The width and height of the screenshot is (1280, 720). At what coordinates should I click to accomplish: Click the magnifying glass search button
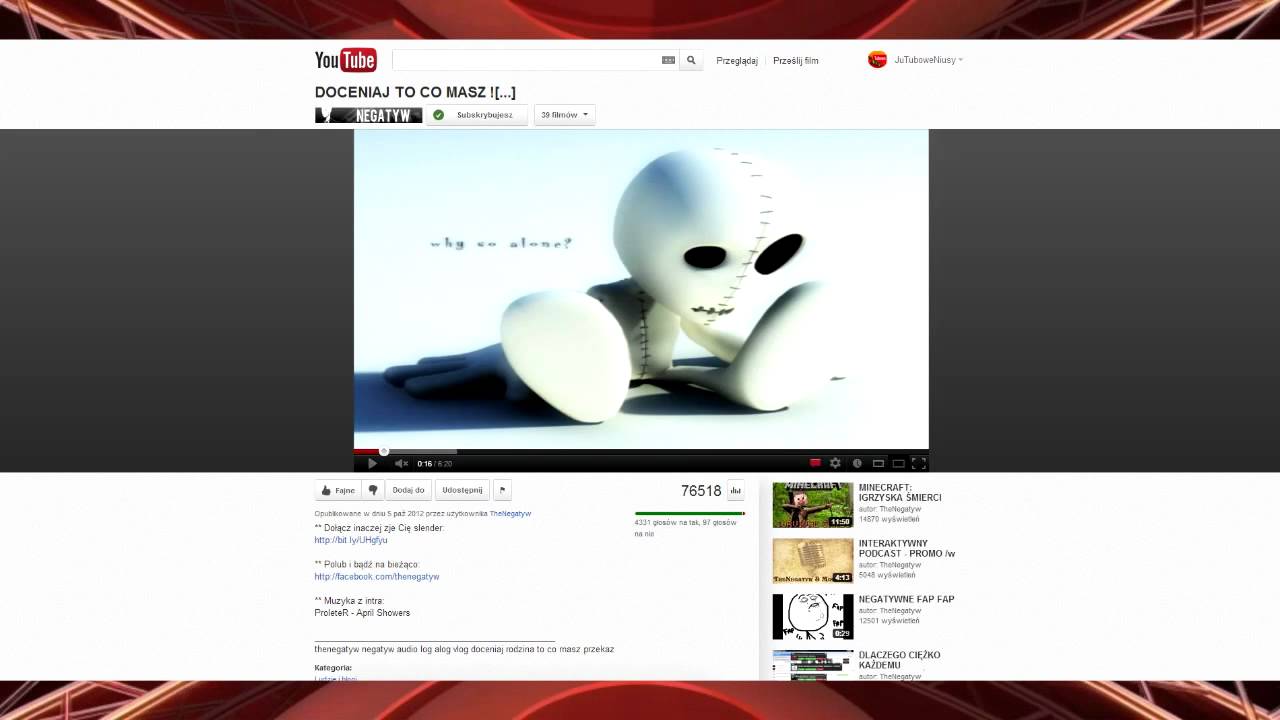coord(691,60)
